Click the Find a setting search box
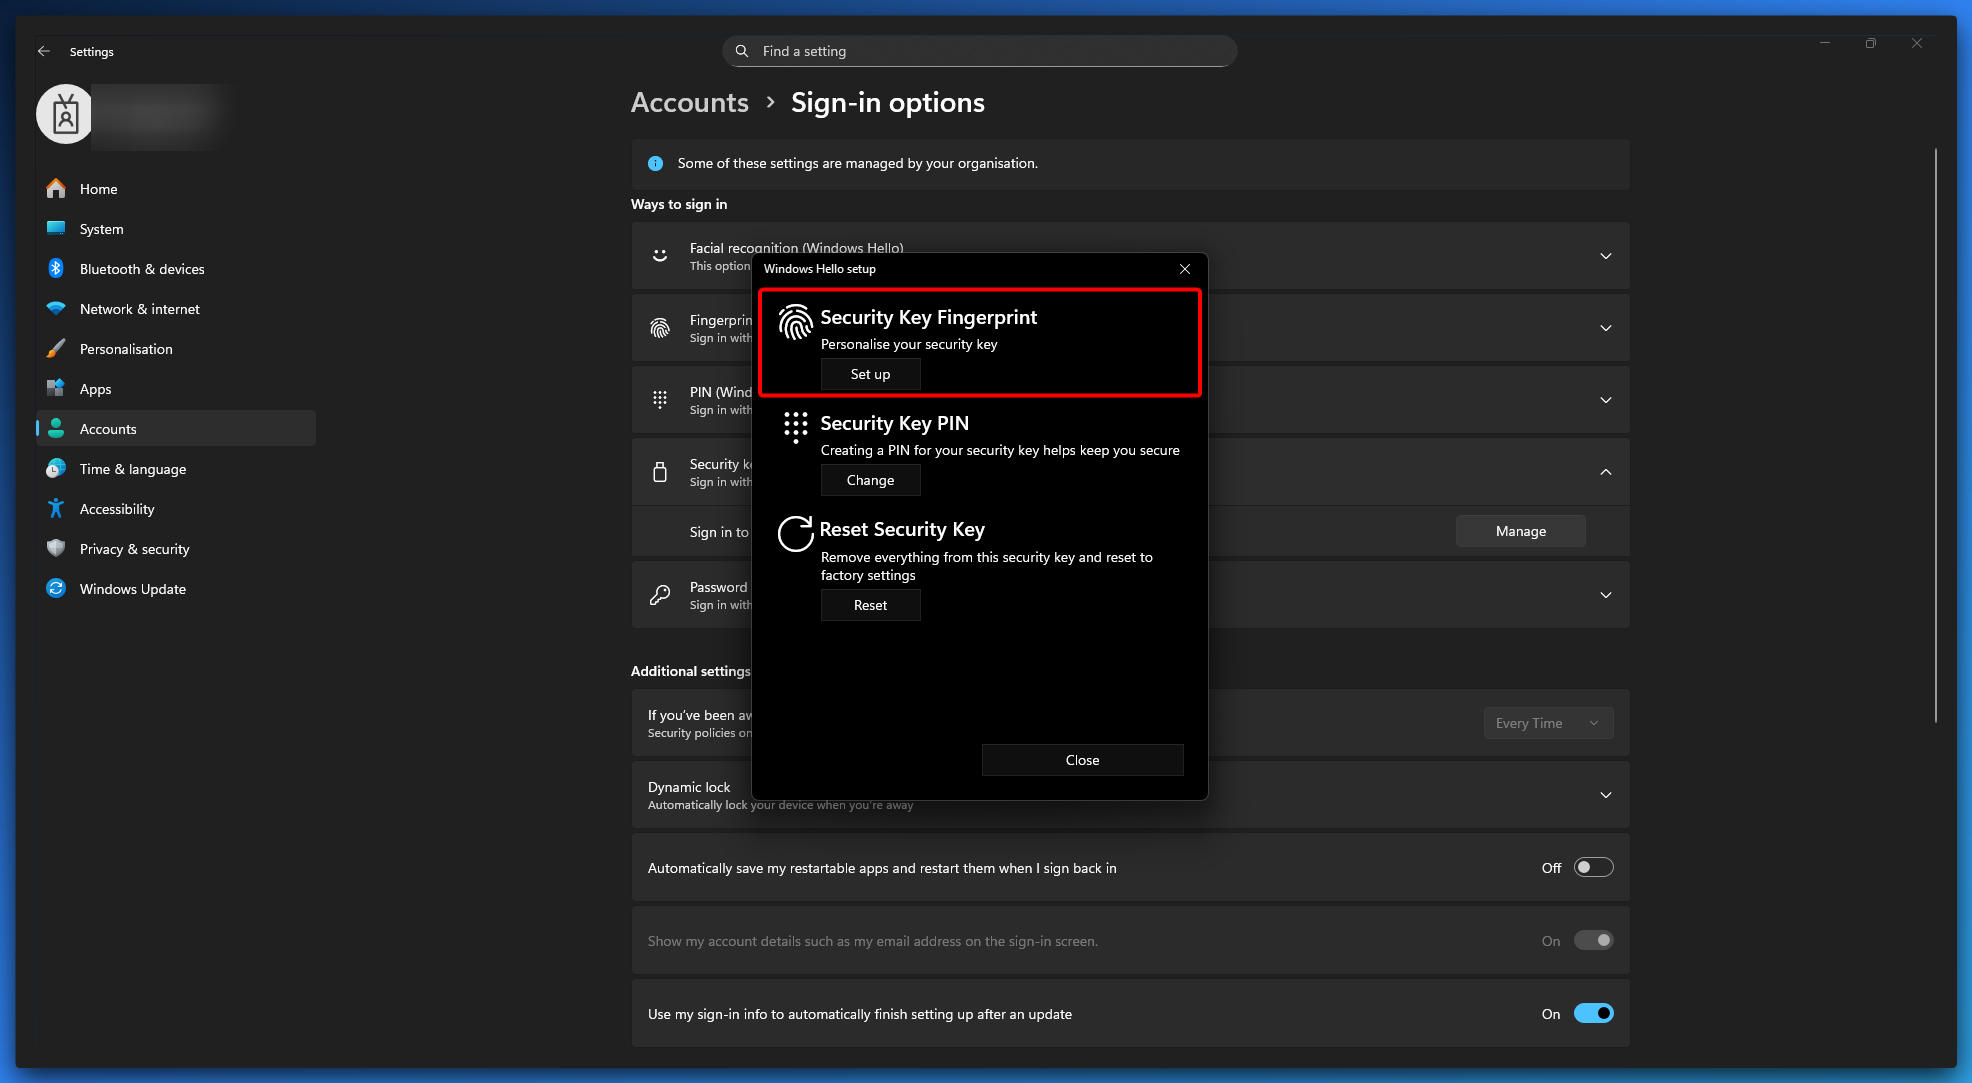 (980, 51)
